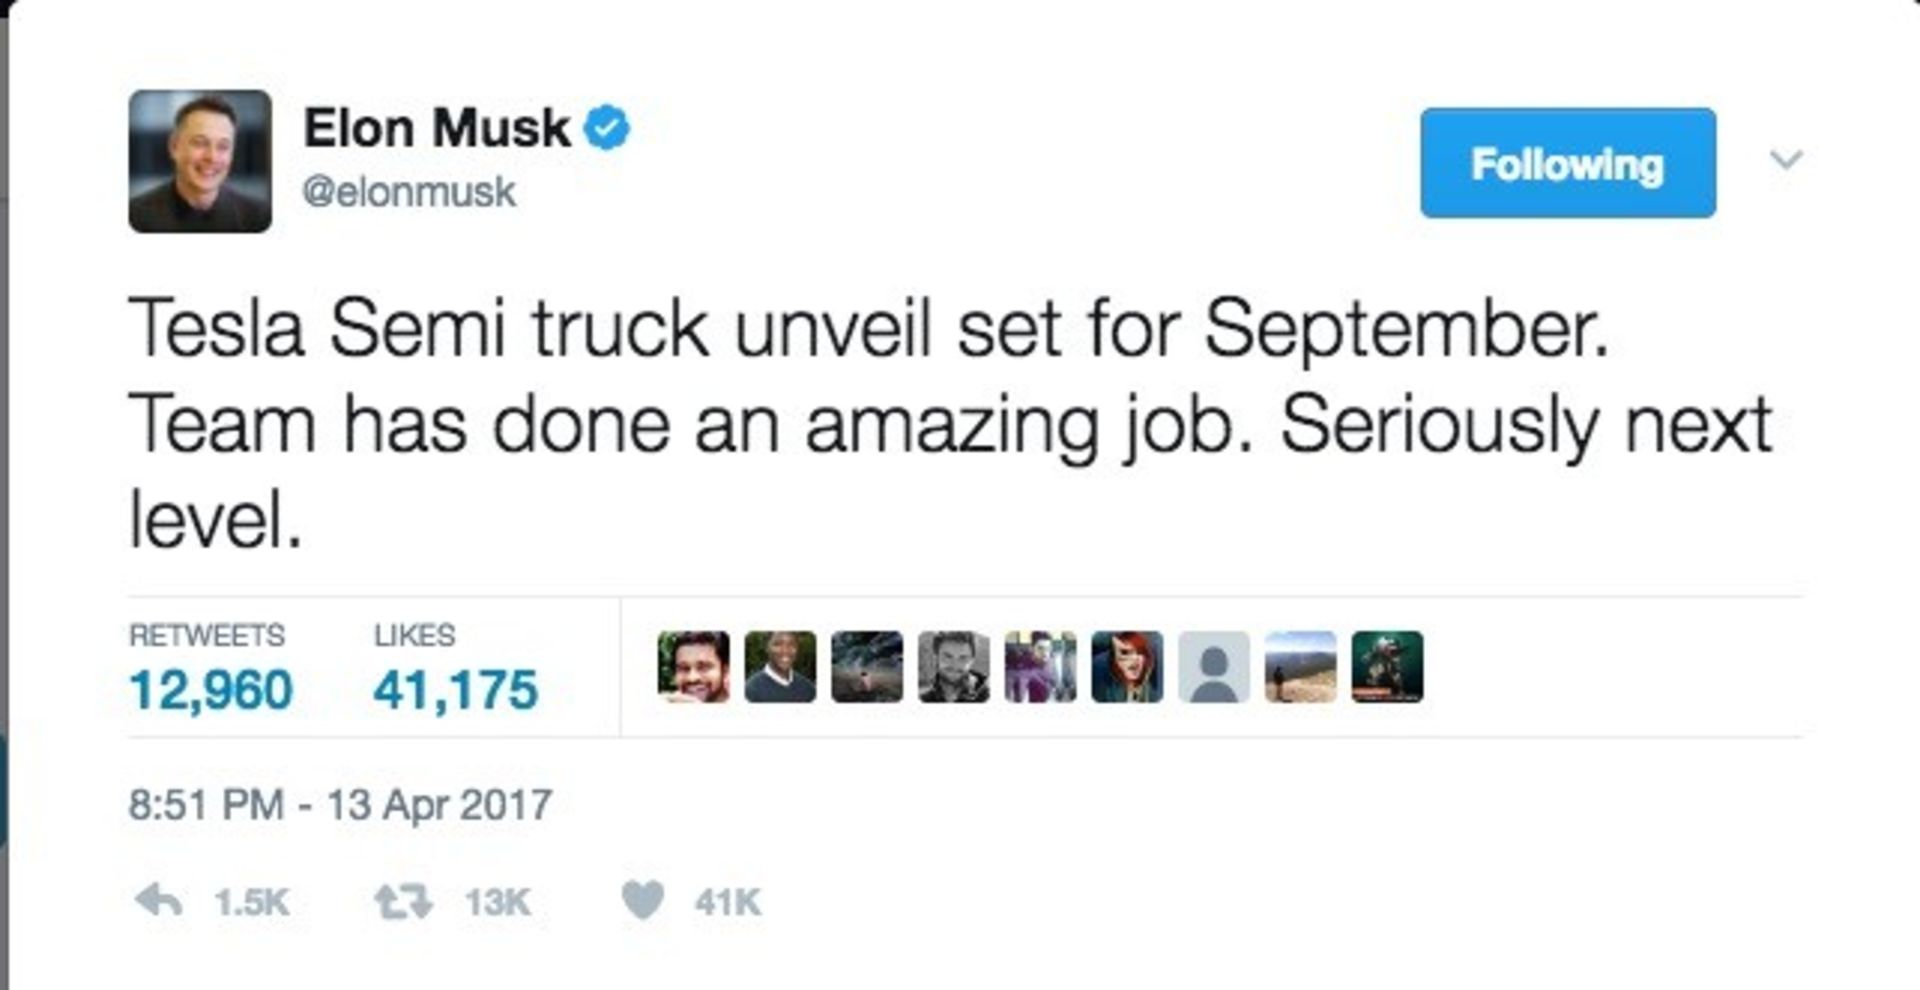Open the default gray silhouette liker avatar
Viewport: 1920px width, 990px height.
tap(1213, 667)
